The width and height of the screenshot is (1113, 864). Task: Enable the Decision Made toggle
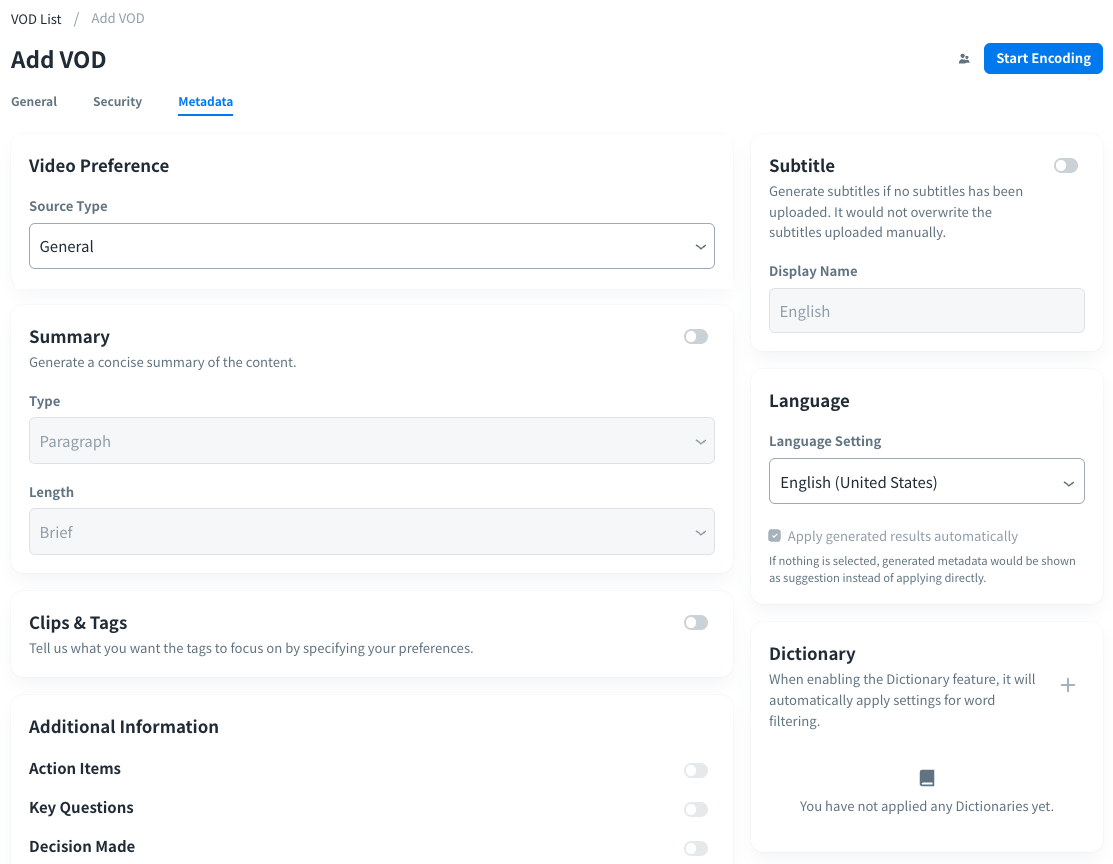pos(695,848)
